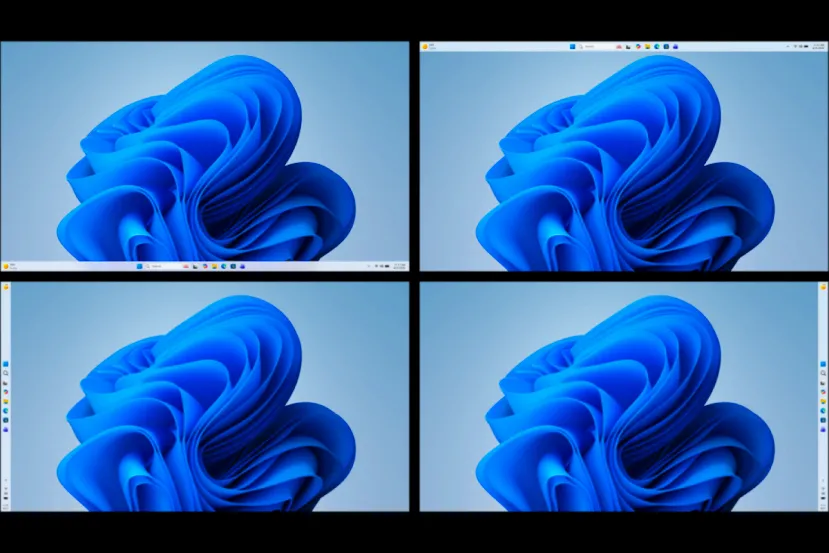
Task: Open the weather widget on the bottom taskbar
Action: tap(7, 266)
